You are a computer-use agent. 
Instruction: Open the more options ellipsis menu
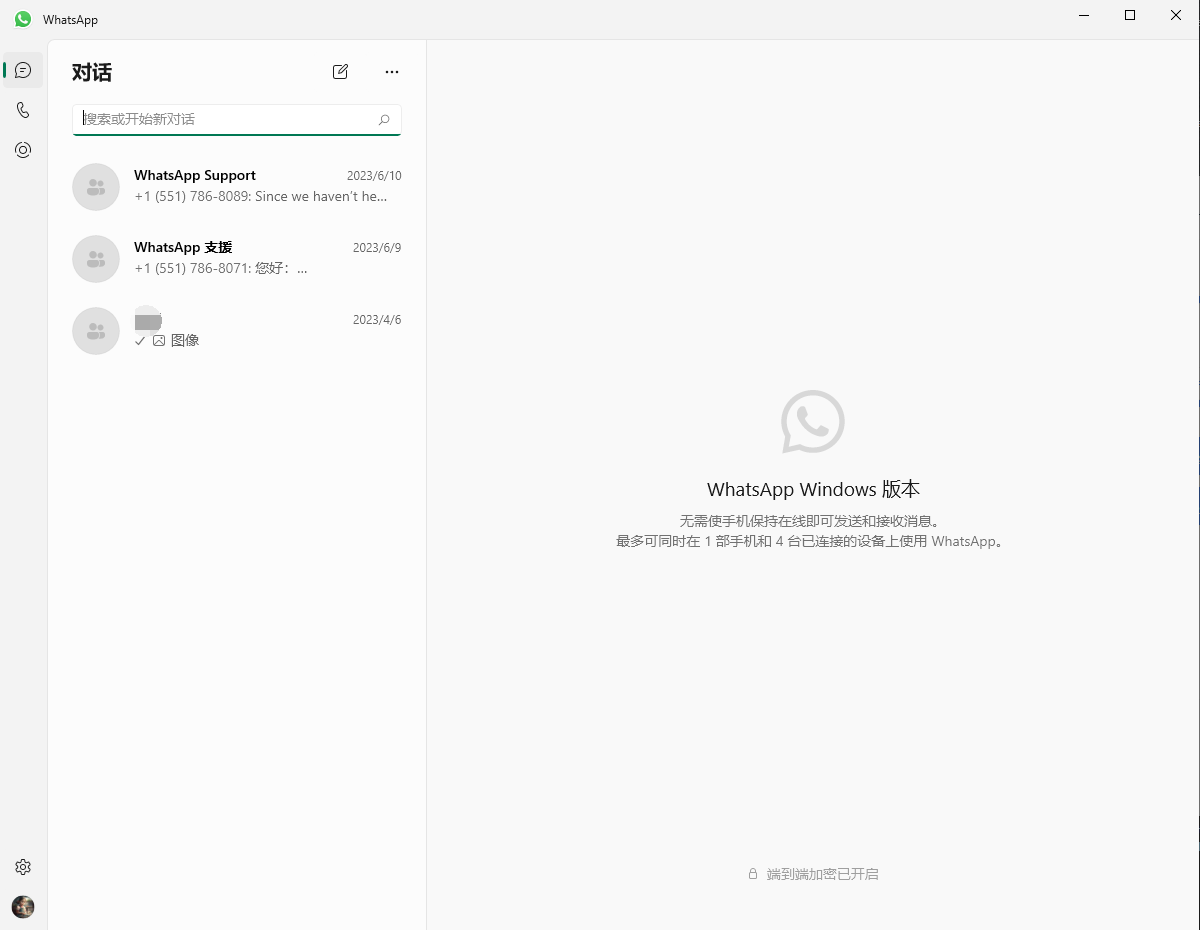tap(392, 72)
